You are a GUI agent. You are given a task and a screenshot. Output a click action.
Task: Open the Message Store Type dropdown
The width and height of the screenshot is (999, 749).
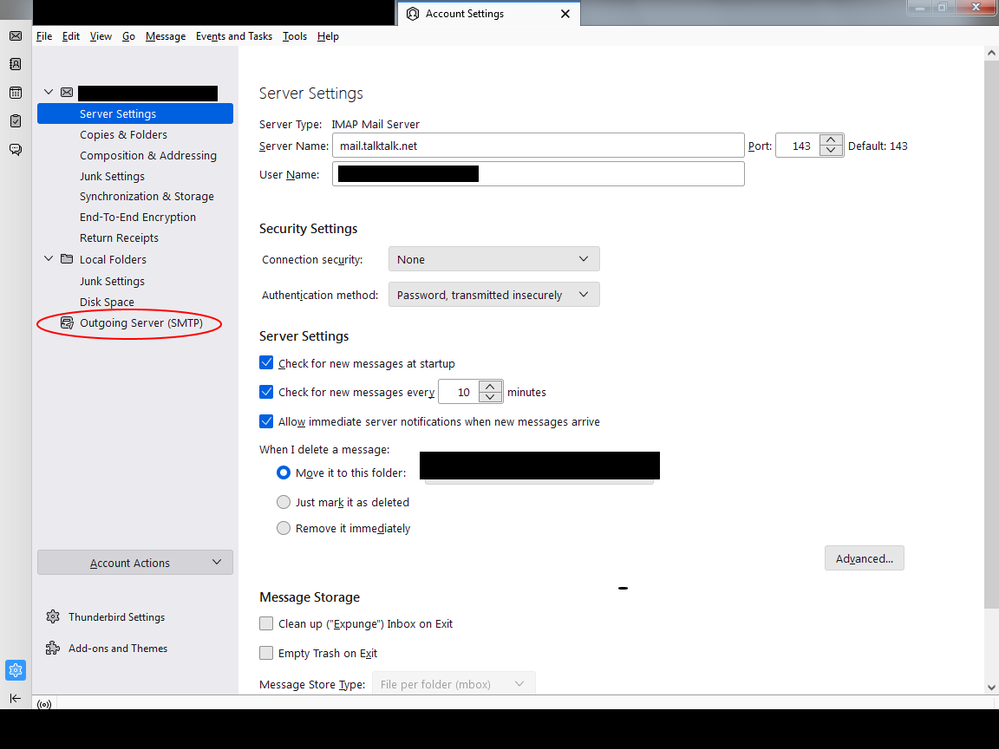click(454, 684)
